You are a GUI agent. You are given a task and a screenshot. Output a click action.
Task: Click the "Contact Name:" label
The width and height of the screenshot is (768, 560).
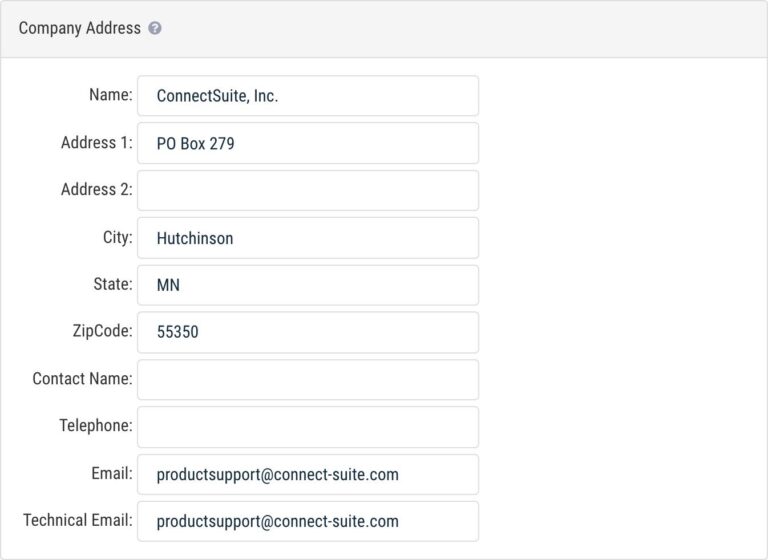[x=82, y=379]
